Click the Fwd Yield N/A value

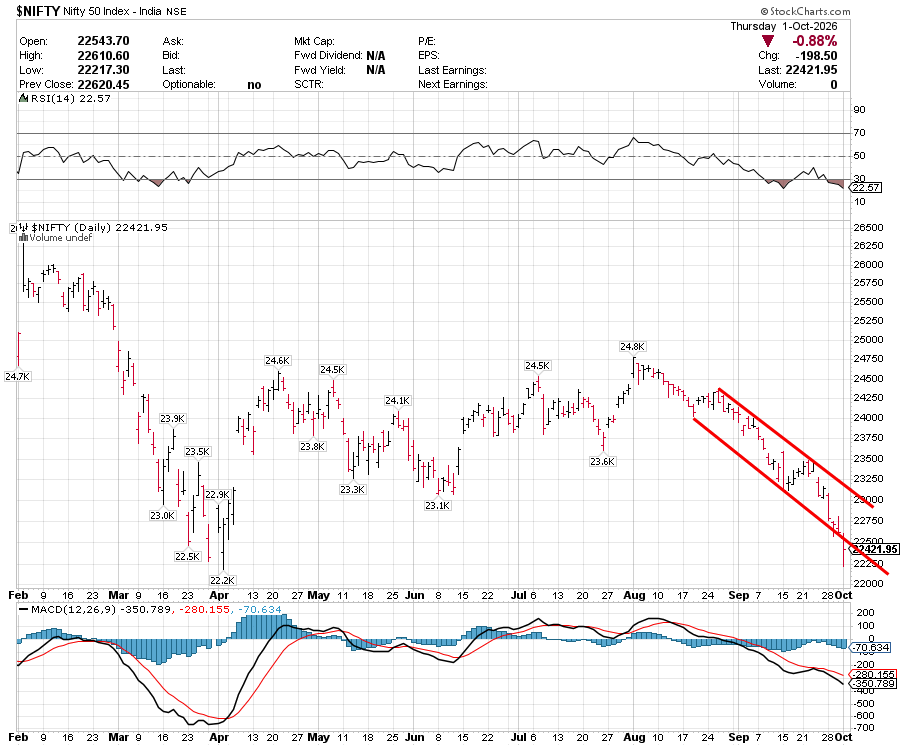click(x=376, y=70)
